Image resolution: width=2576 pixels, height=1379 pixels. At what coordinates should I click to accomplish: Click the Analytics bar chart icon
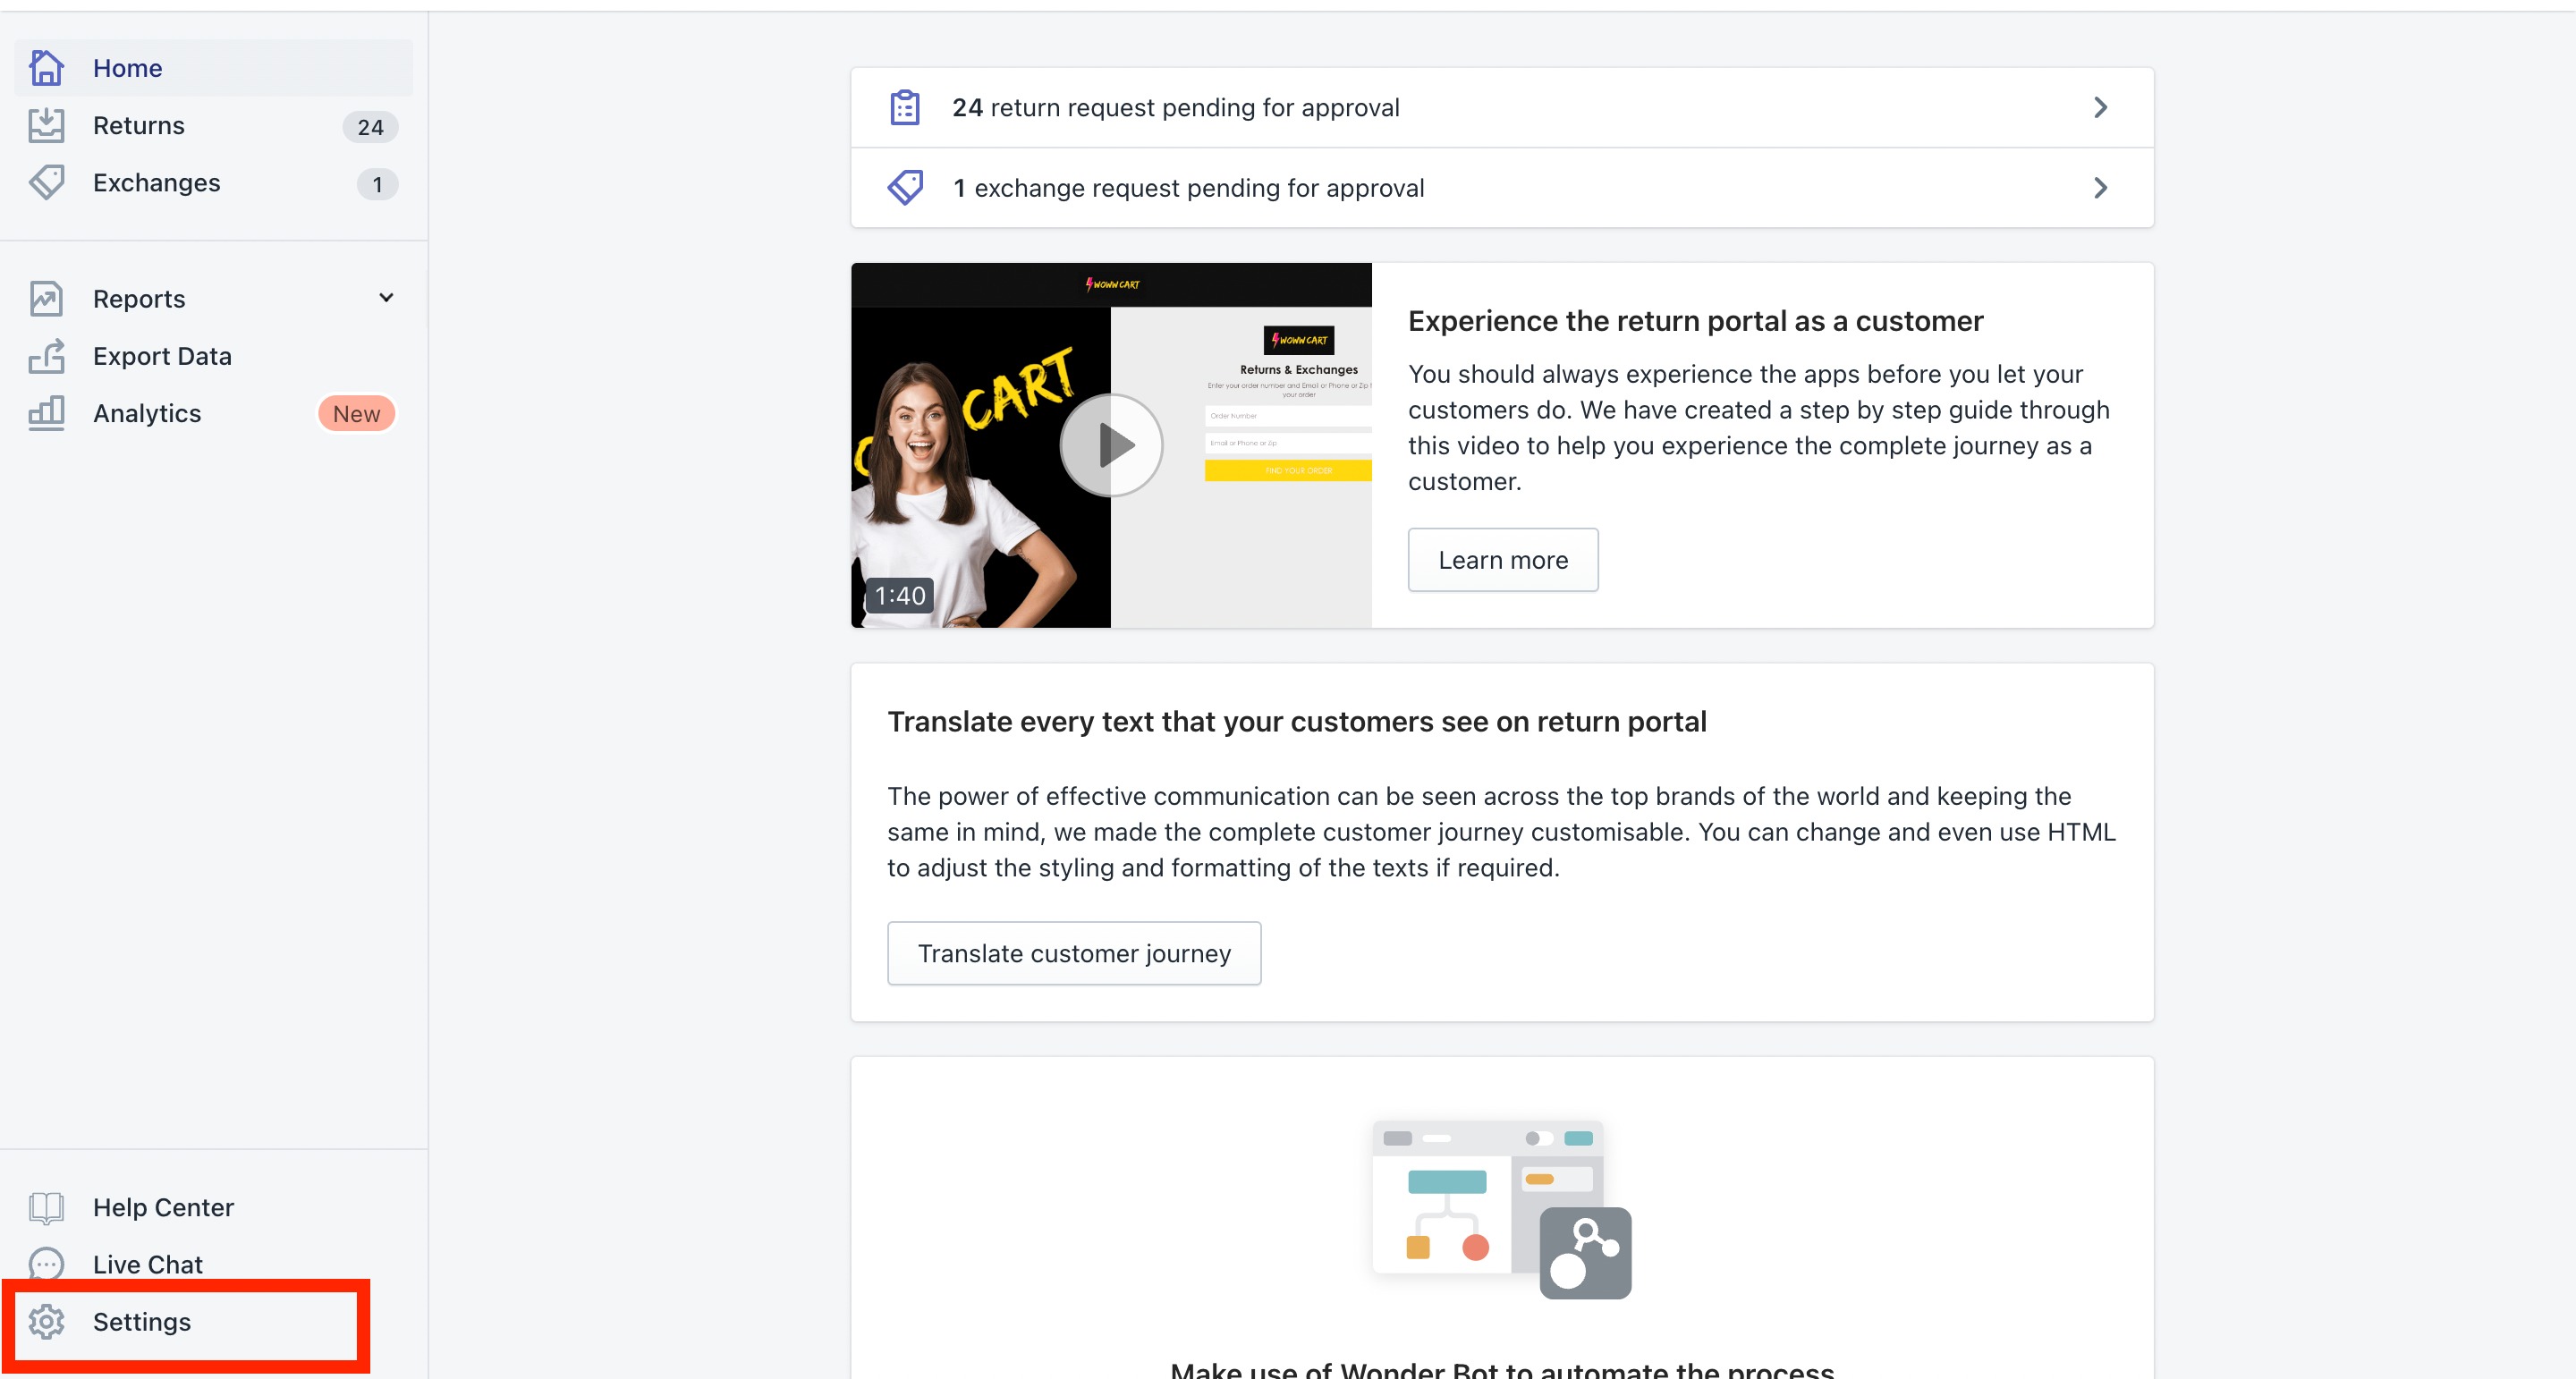pos(46,413)
